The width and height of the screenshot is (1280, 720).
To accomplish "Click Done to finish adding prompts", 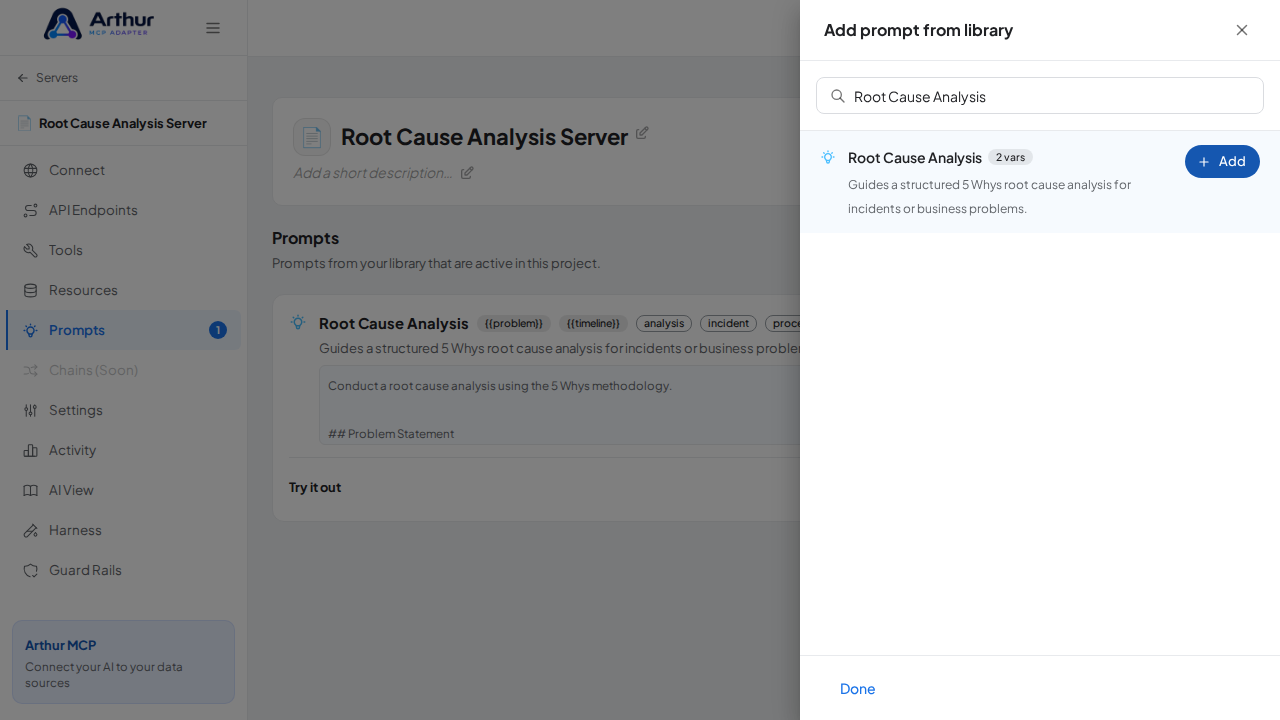I will (857, 688).
